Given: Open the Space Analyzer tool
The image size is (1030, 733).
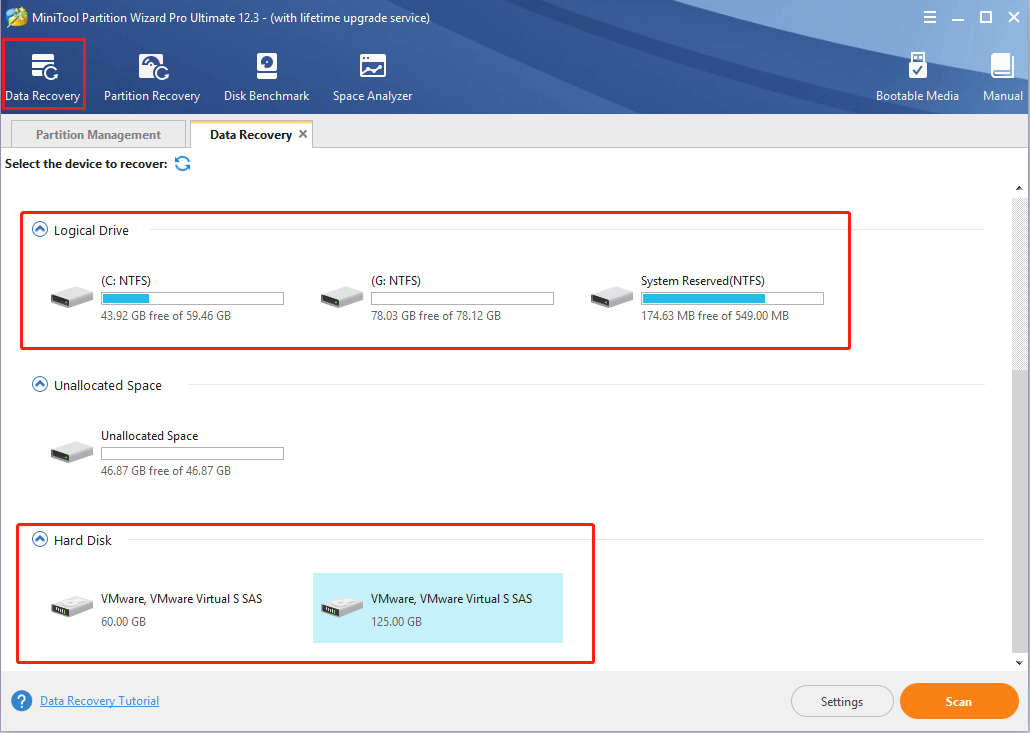Looking at the screenshot, I should [x=372, y=78].
